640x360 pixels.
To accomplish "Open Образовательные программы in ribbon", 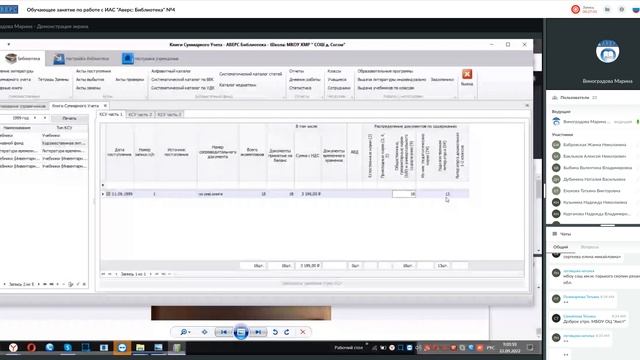I will [385, 71].
